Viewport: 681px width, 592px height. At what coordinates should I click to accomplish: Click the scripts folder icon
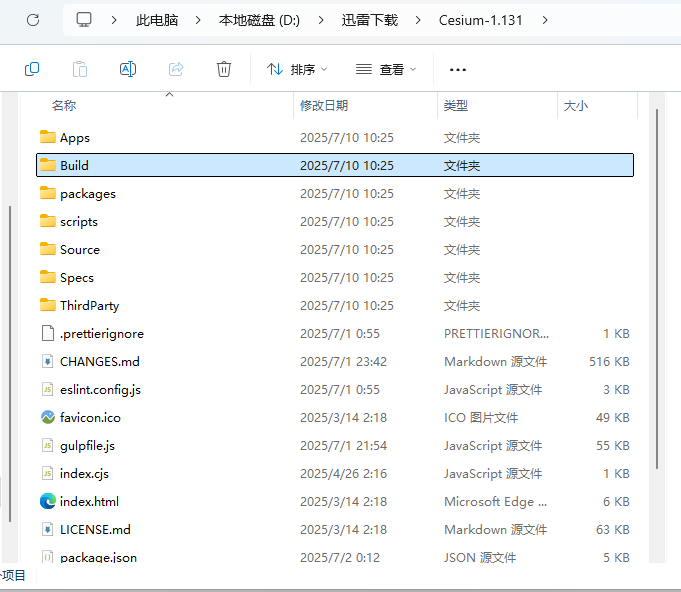click(48, 221)
